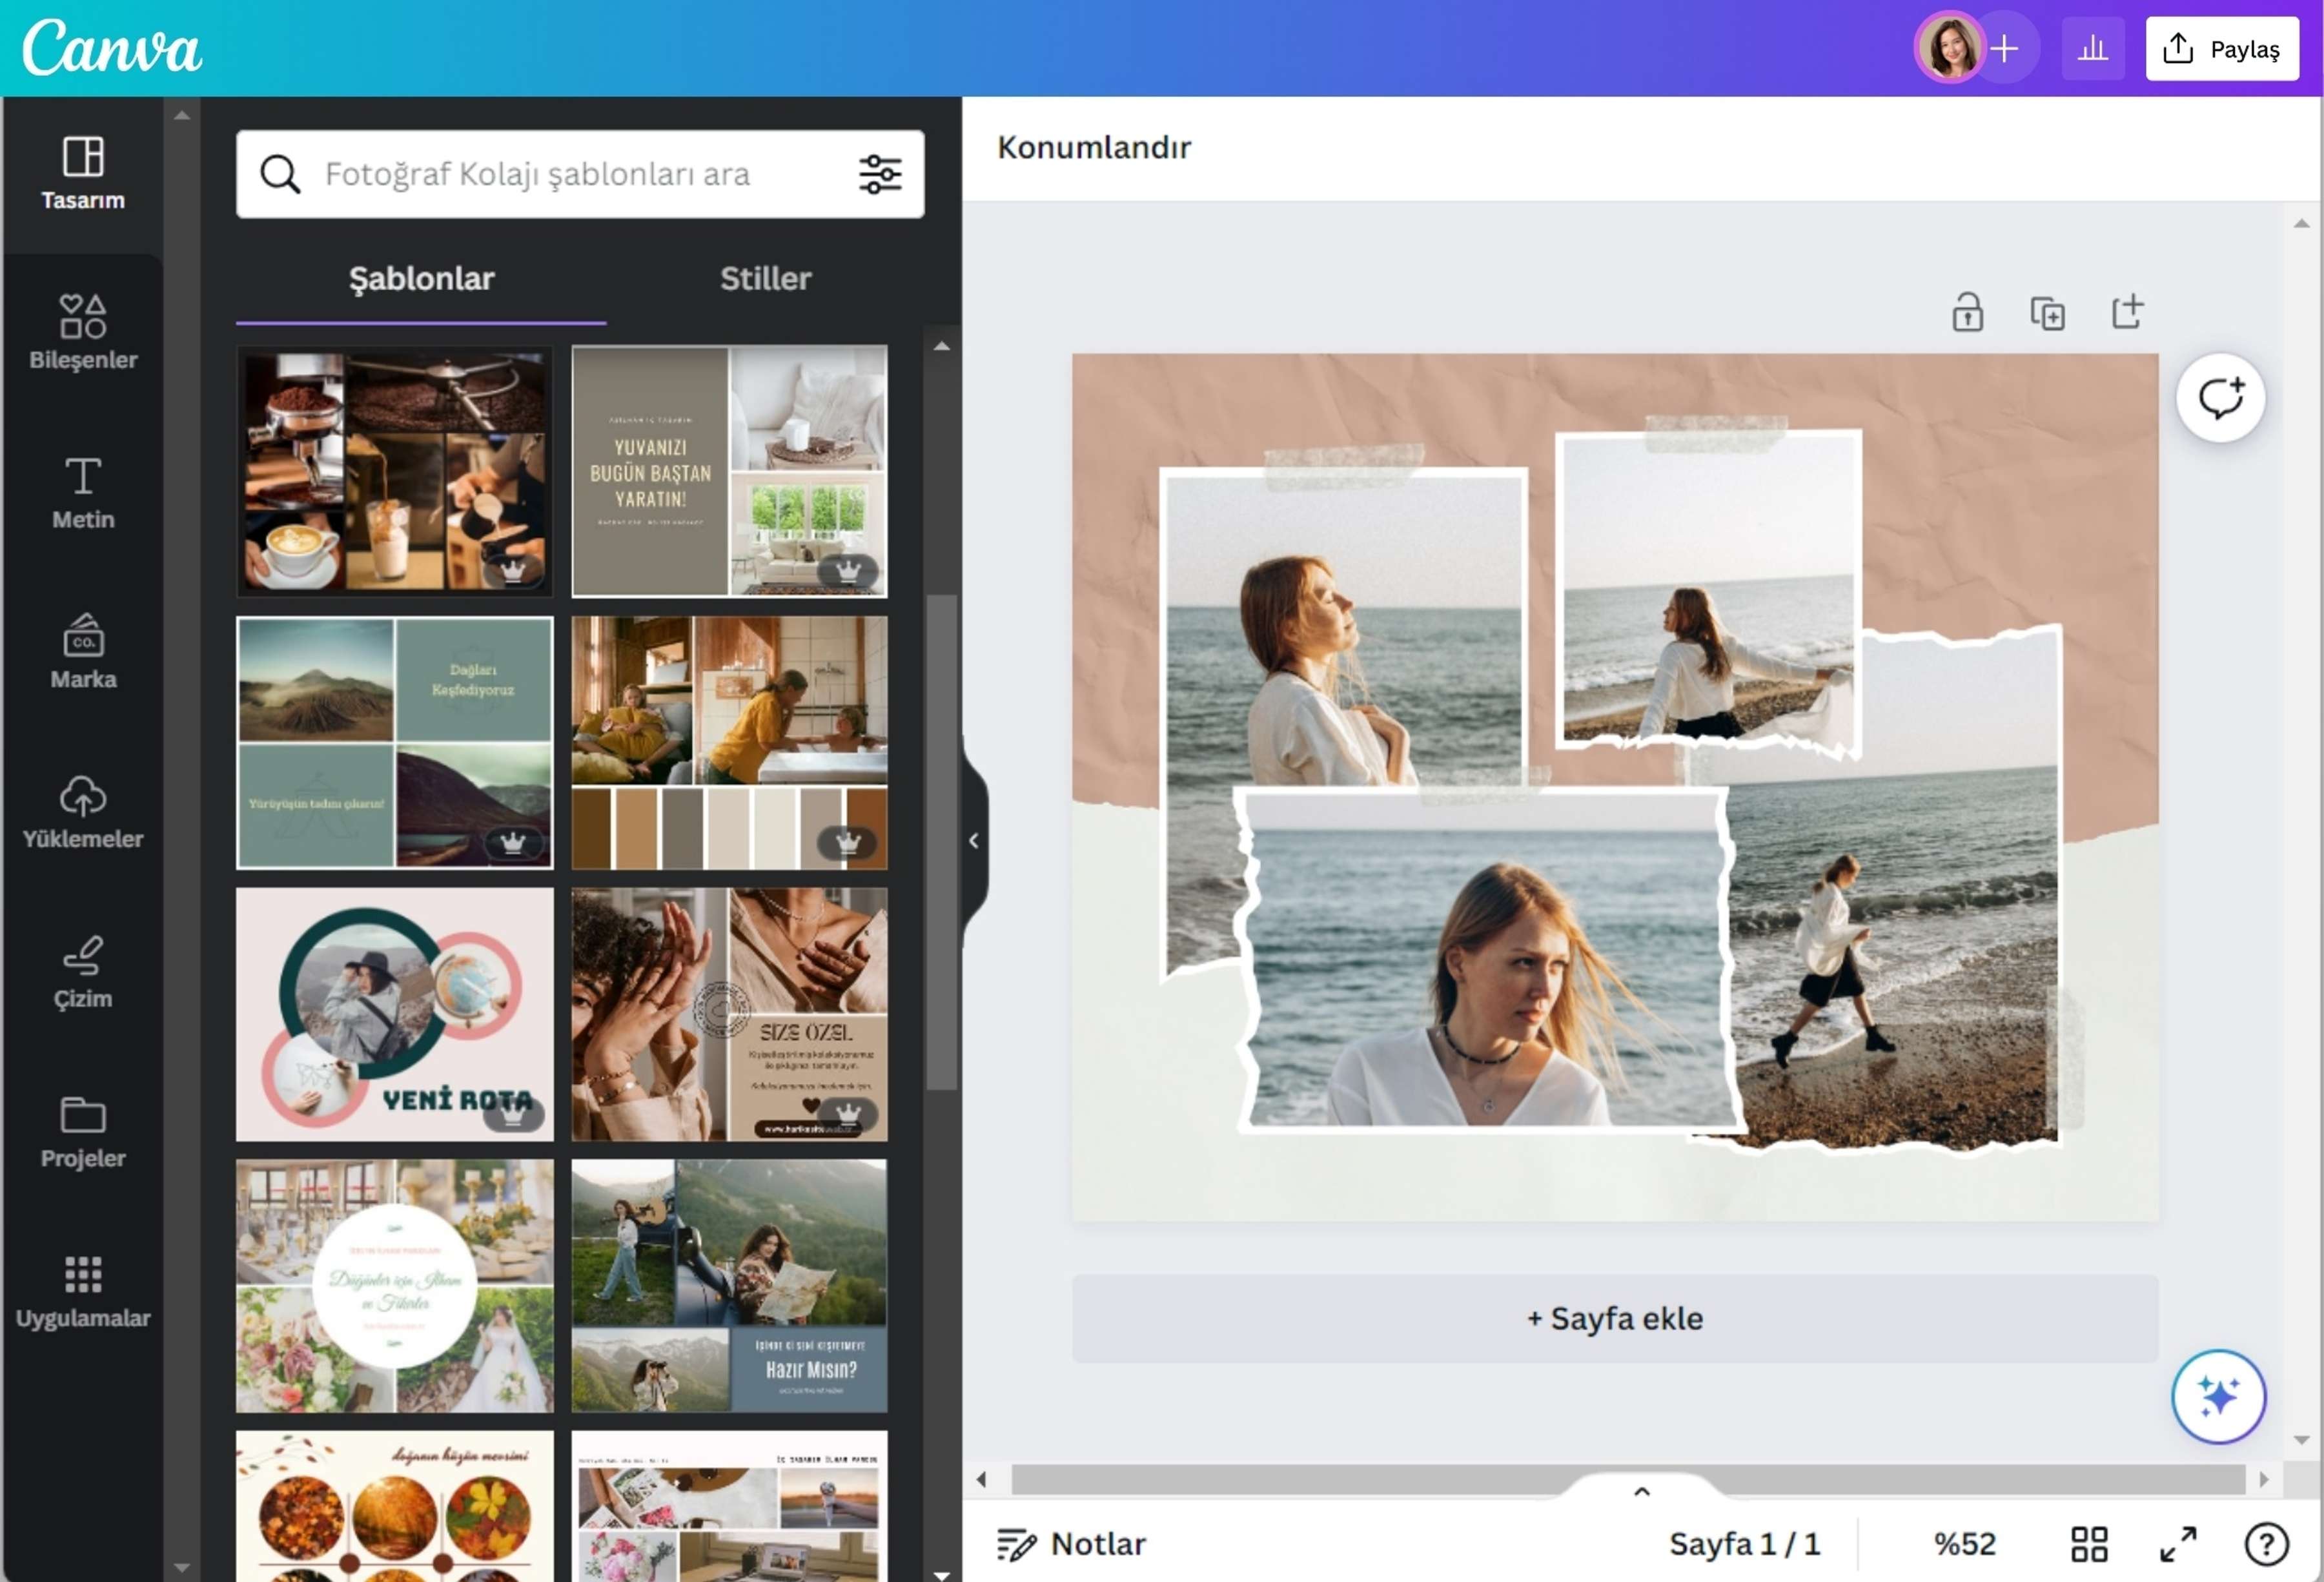Click the Paylaş share button

pos(2221,49)
